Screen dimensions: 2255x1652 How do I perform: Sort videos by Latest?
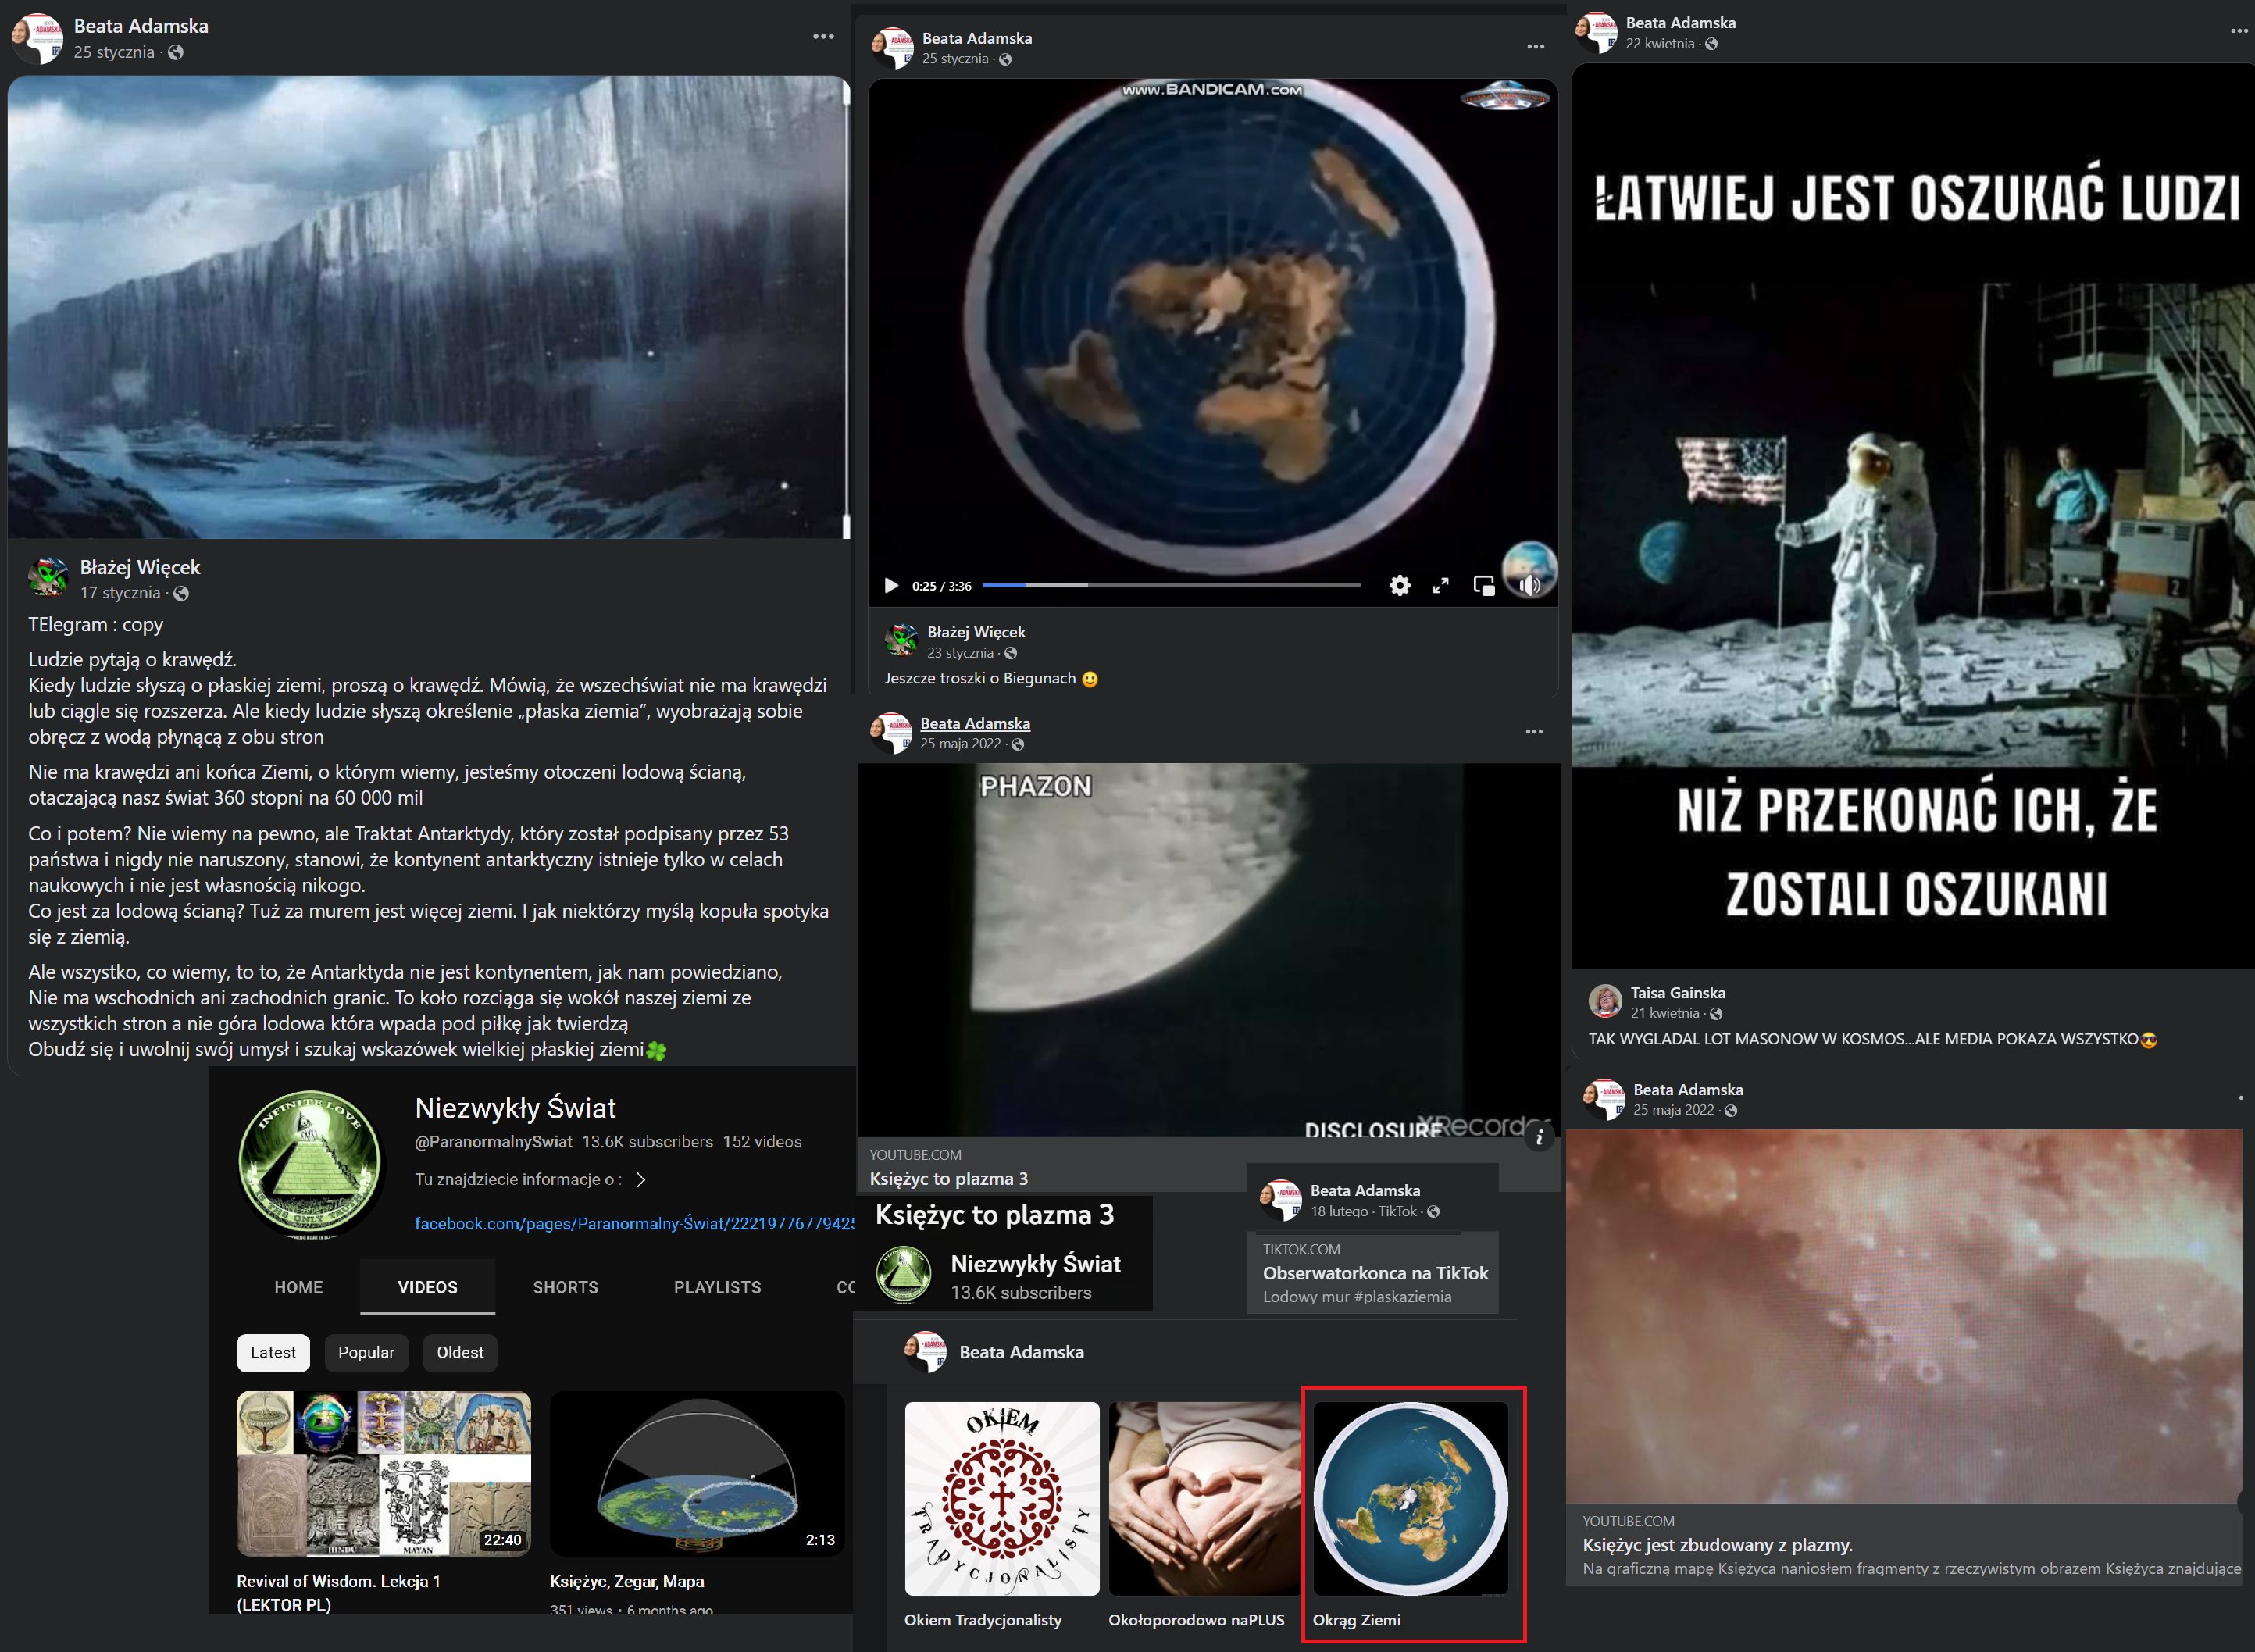273,1352
